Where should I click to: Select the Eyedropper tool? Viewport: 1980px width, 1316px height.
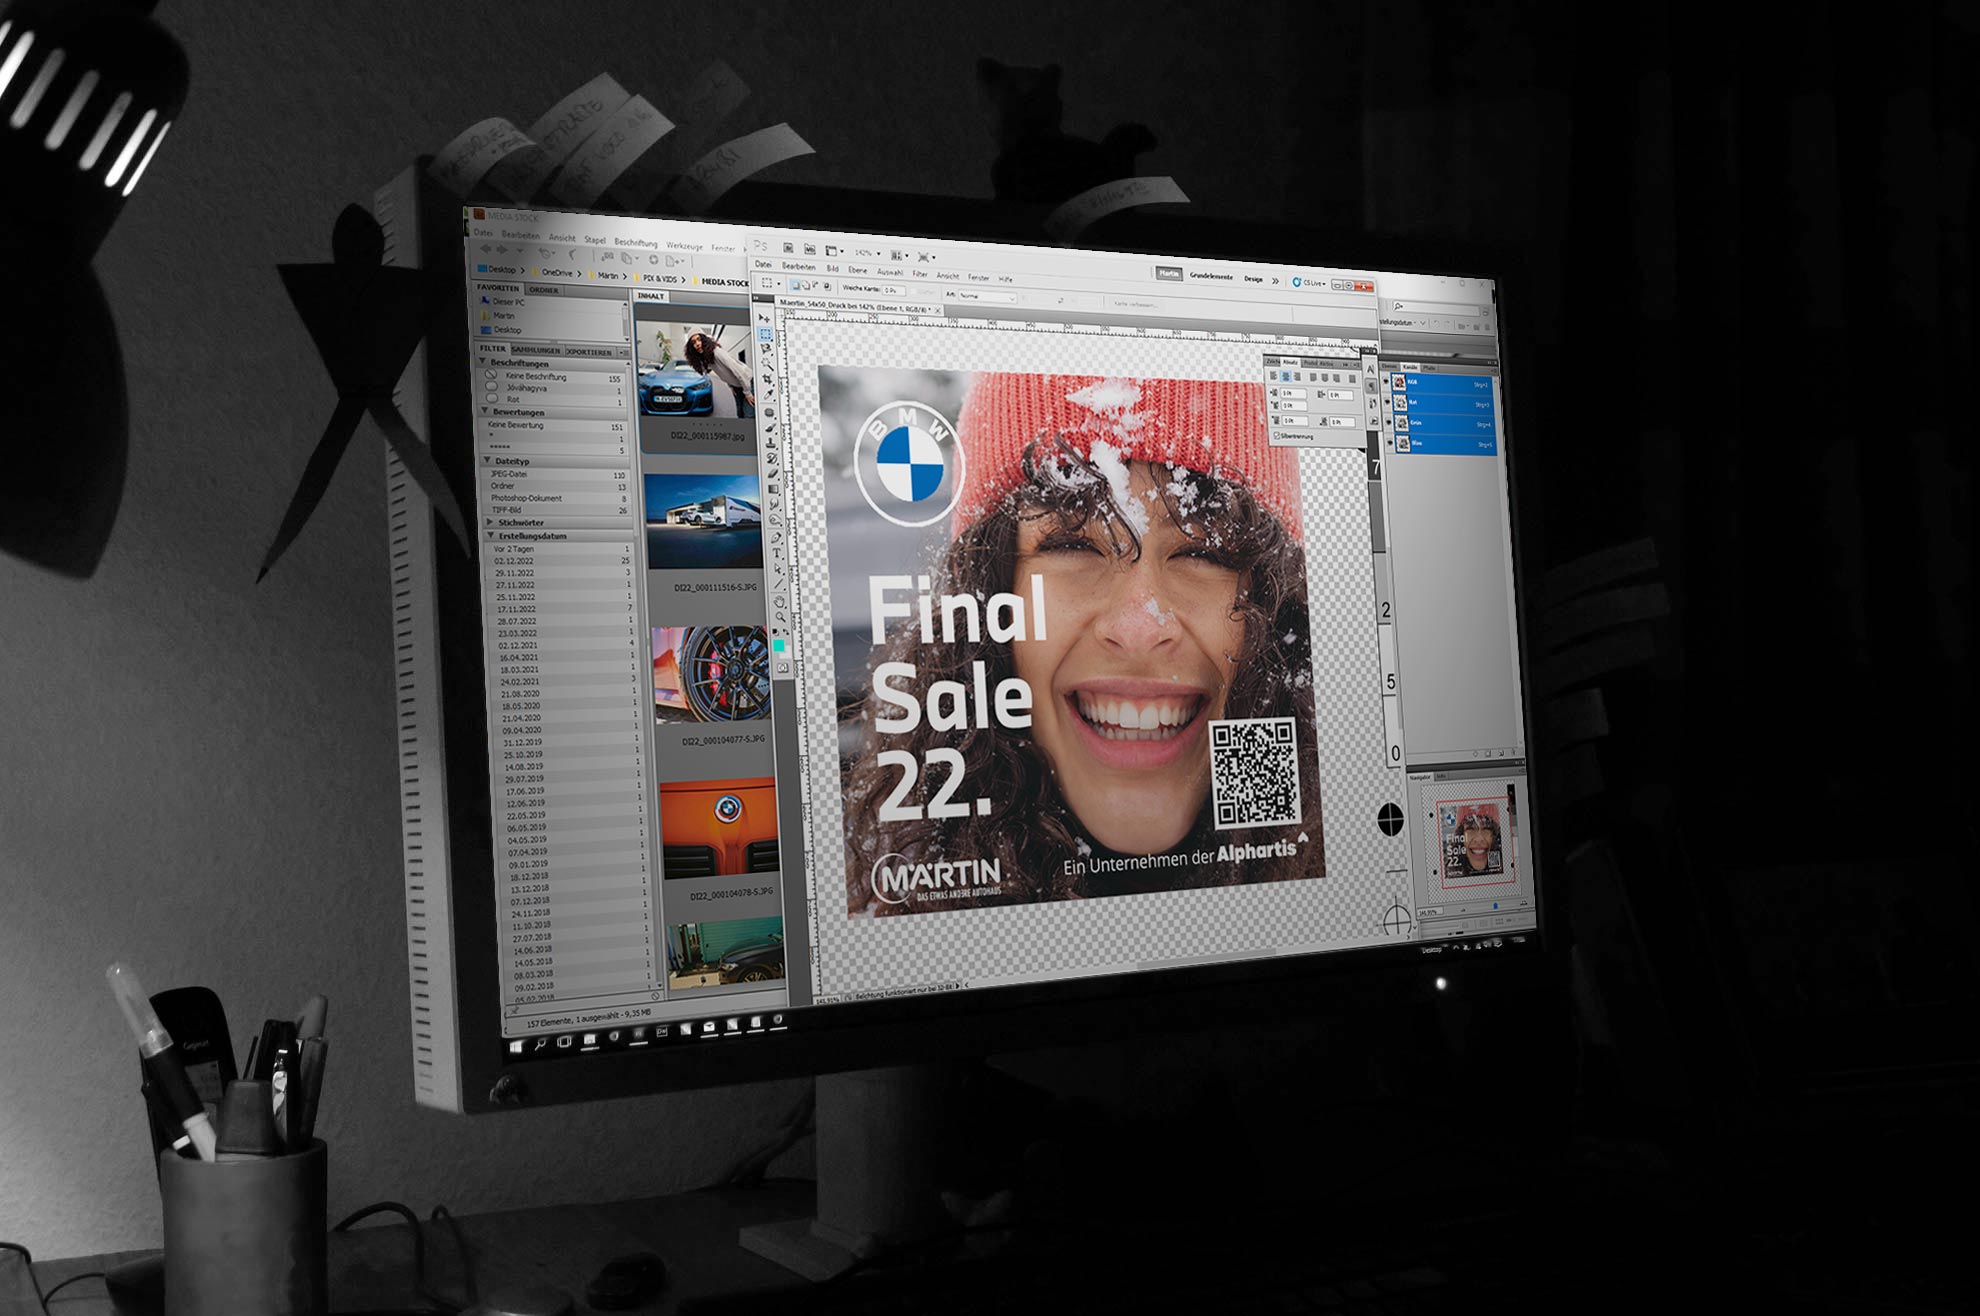click(769, 395)
